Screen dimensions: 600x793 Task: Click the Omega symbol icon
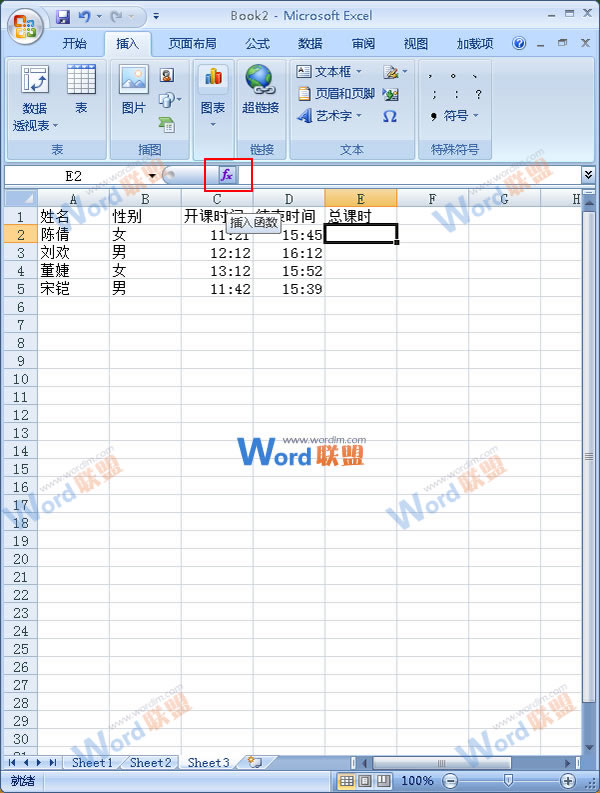[390, 116]
